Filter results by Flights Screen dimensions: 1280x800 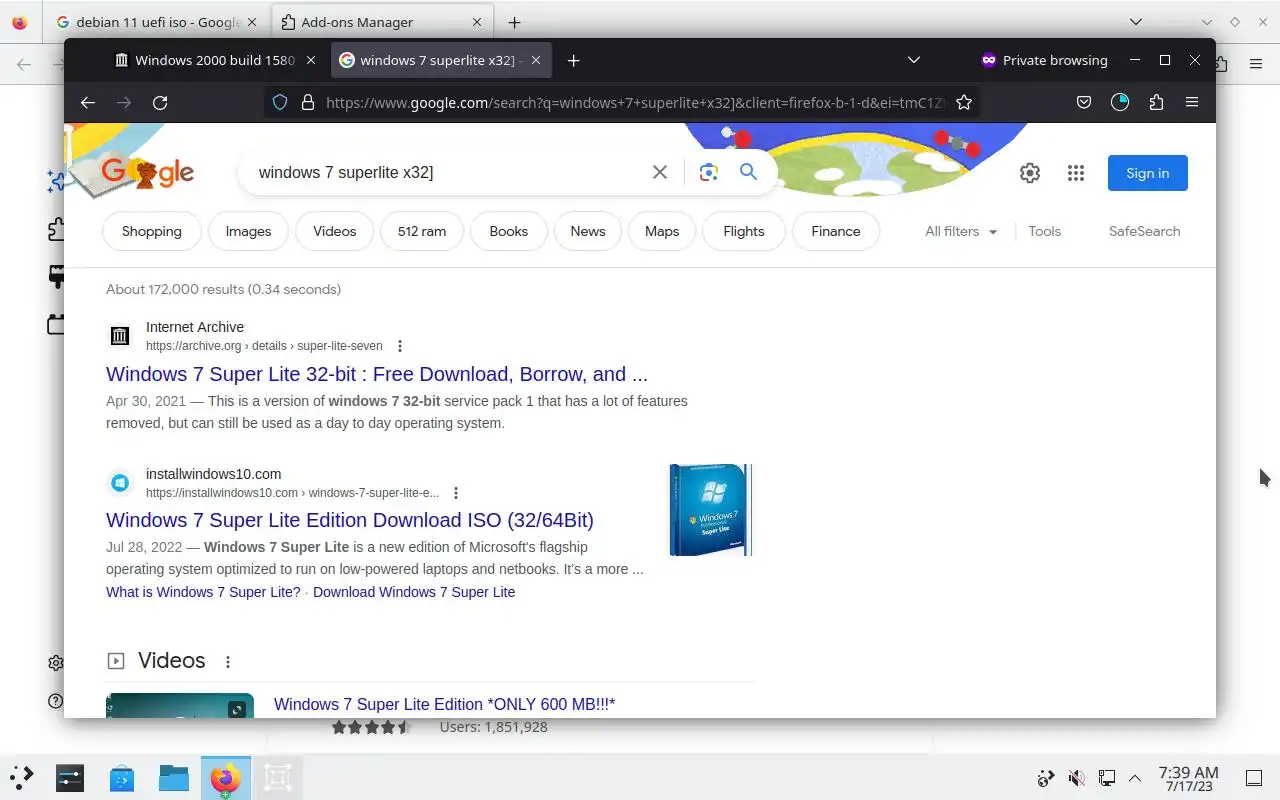click(x=744, y=231)
